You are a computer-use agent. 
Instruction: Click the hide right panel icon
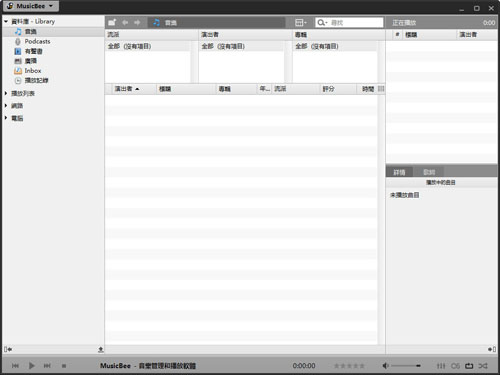point(492,349)
